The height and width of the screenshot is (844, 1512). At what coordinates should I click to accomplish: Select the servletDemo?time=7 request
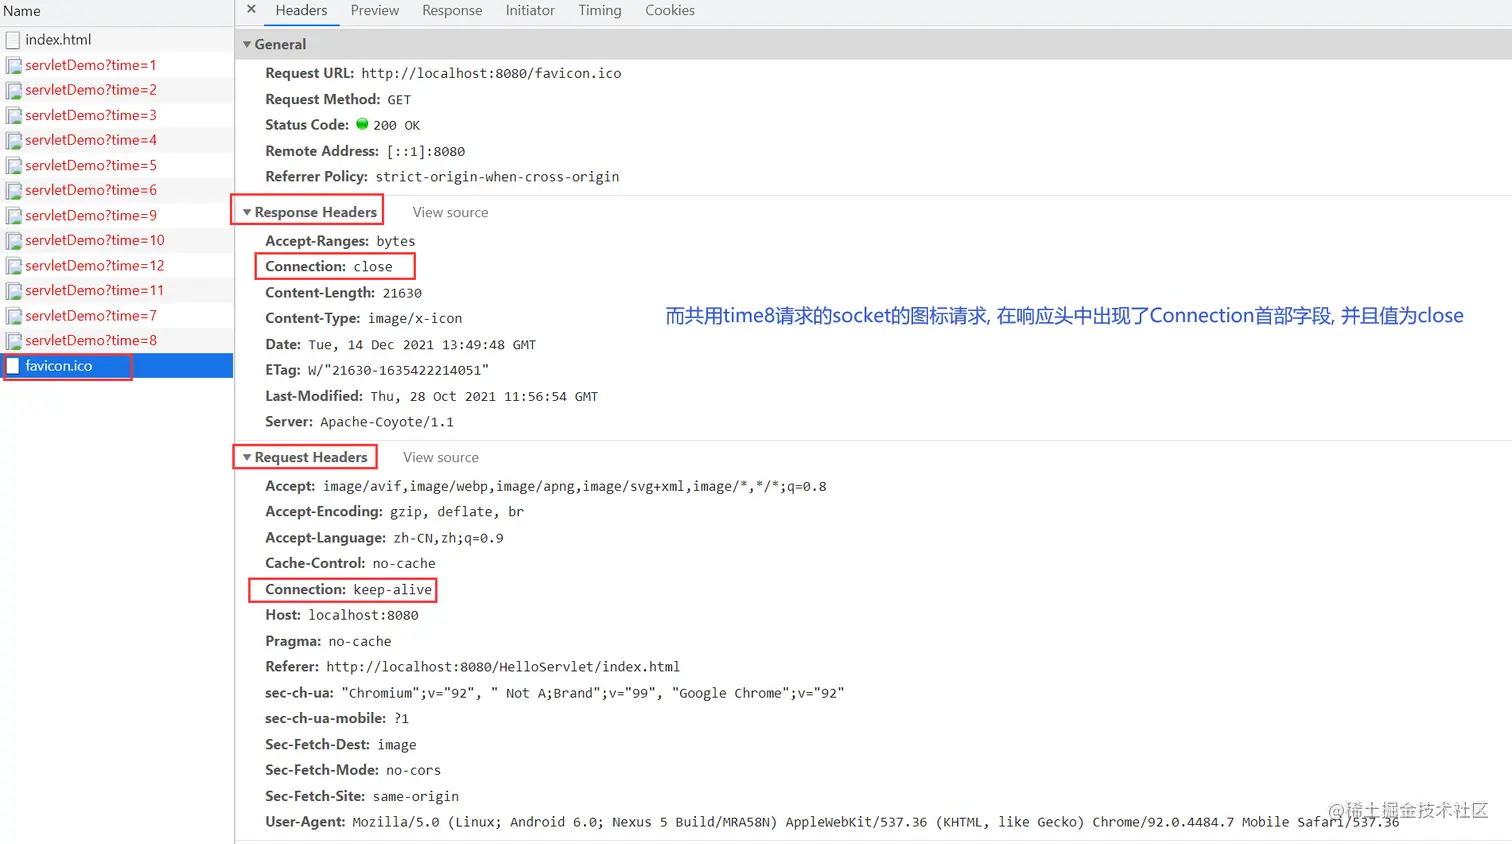coord(117,315)
